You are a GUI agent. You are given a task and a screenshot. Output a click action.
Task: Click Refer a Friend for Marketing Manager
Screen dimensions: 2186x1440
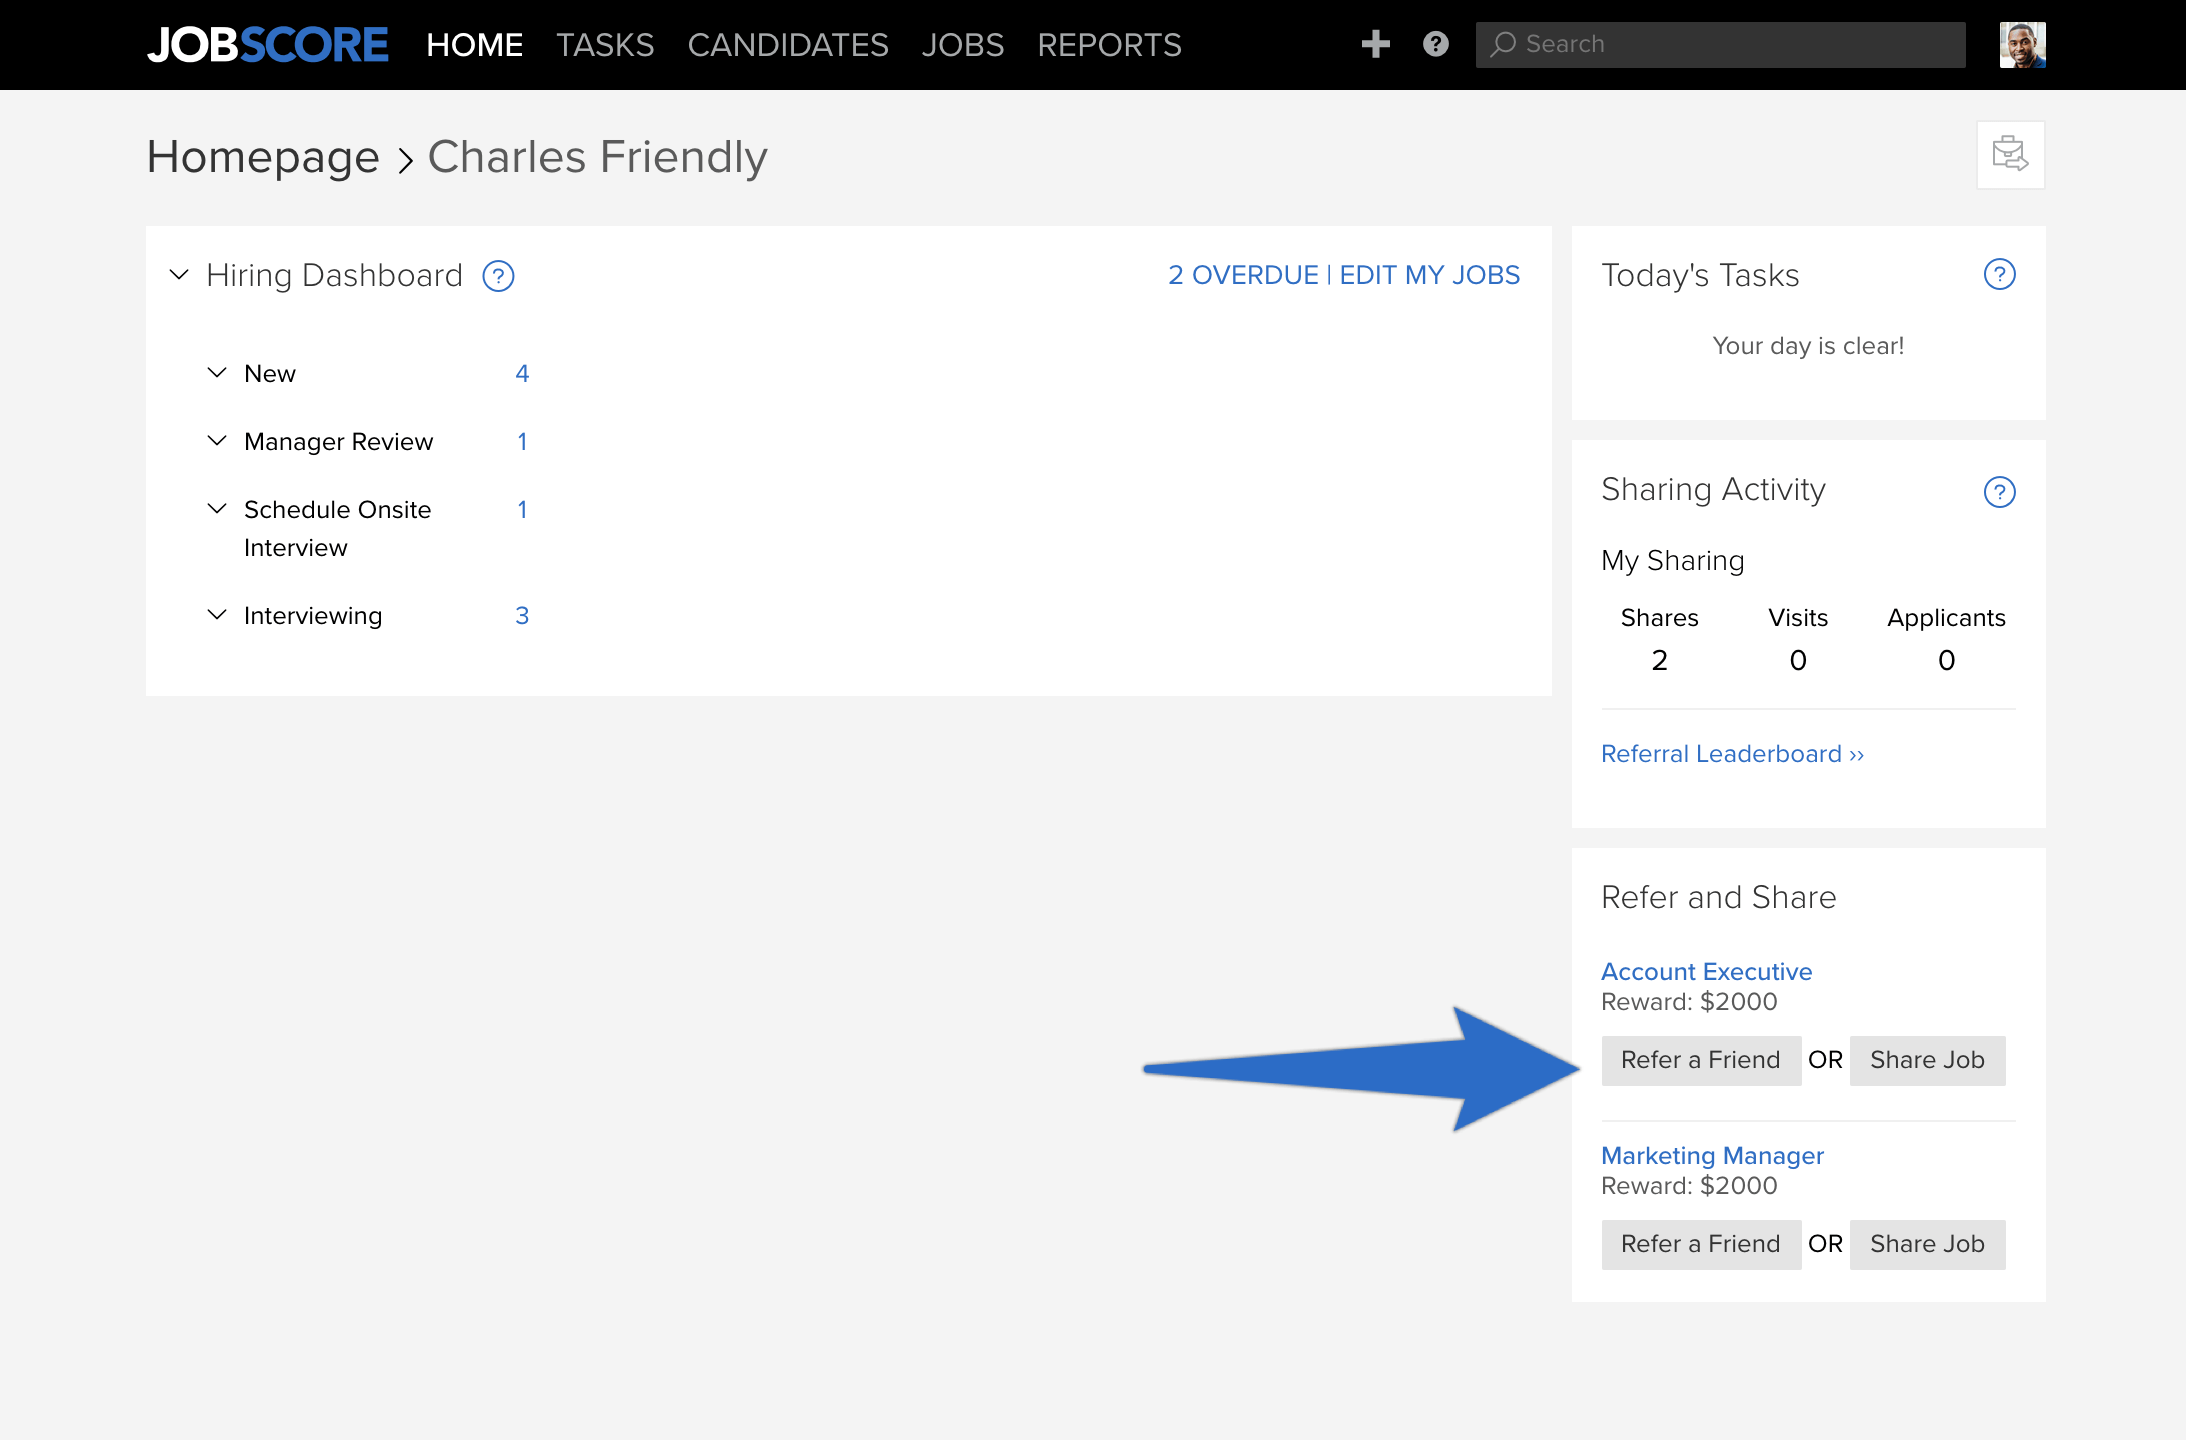point(1701,1244)
